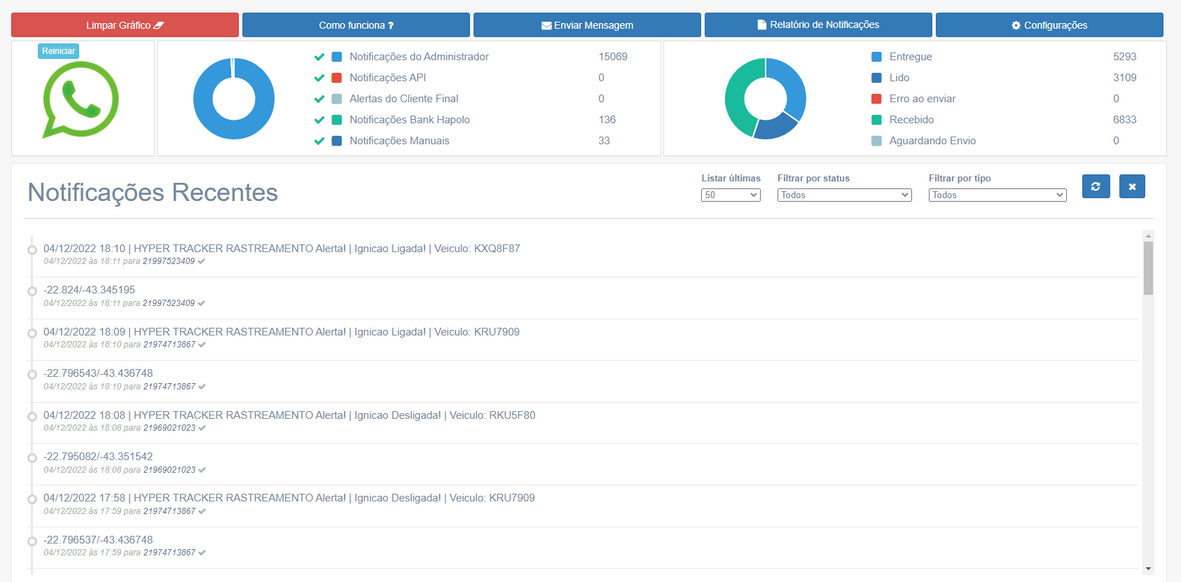Viewport: 1181px width, 582px height.
Task: Click the Erro ao enviar red swatch
Action: pyautogui.click(x=877, y=99)
